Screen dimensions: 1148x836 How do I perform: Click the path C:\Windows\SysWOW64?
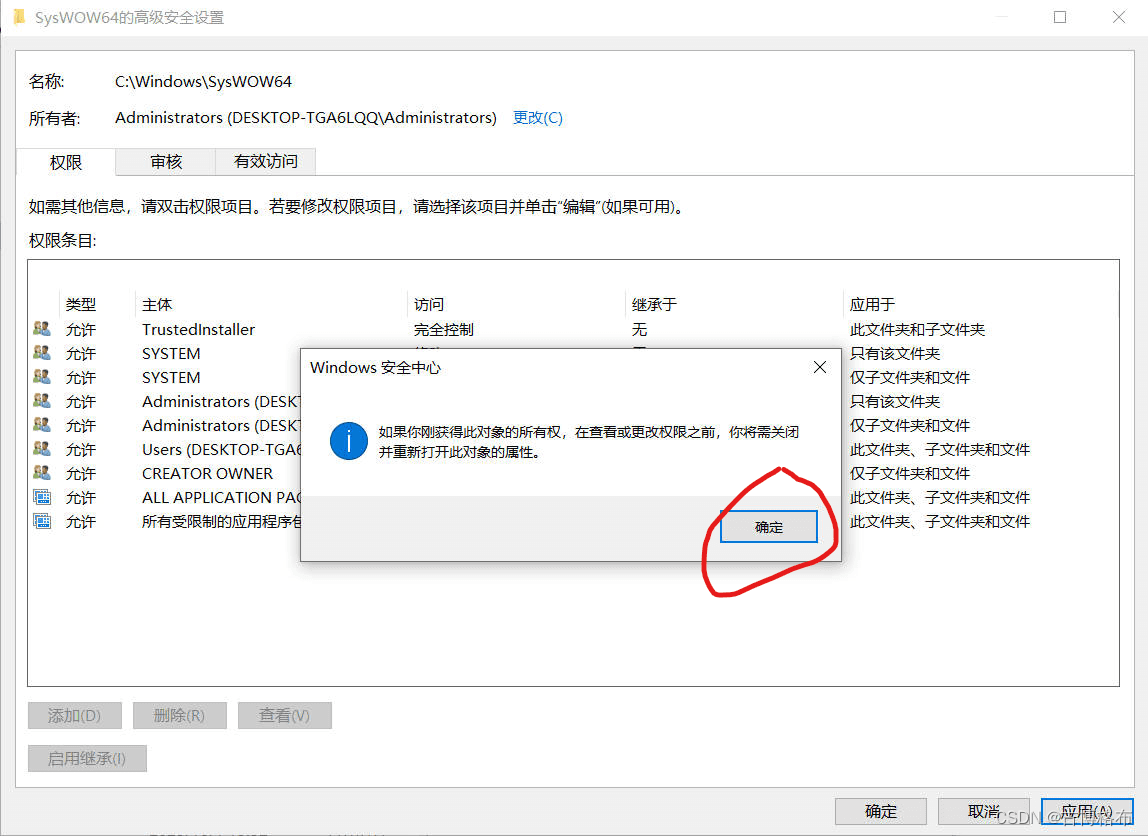(x=204, y=81)
